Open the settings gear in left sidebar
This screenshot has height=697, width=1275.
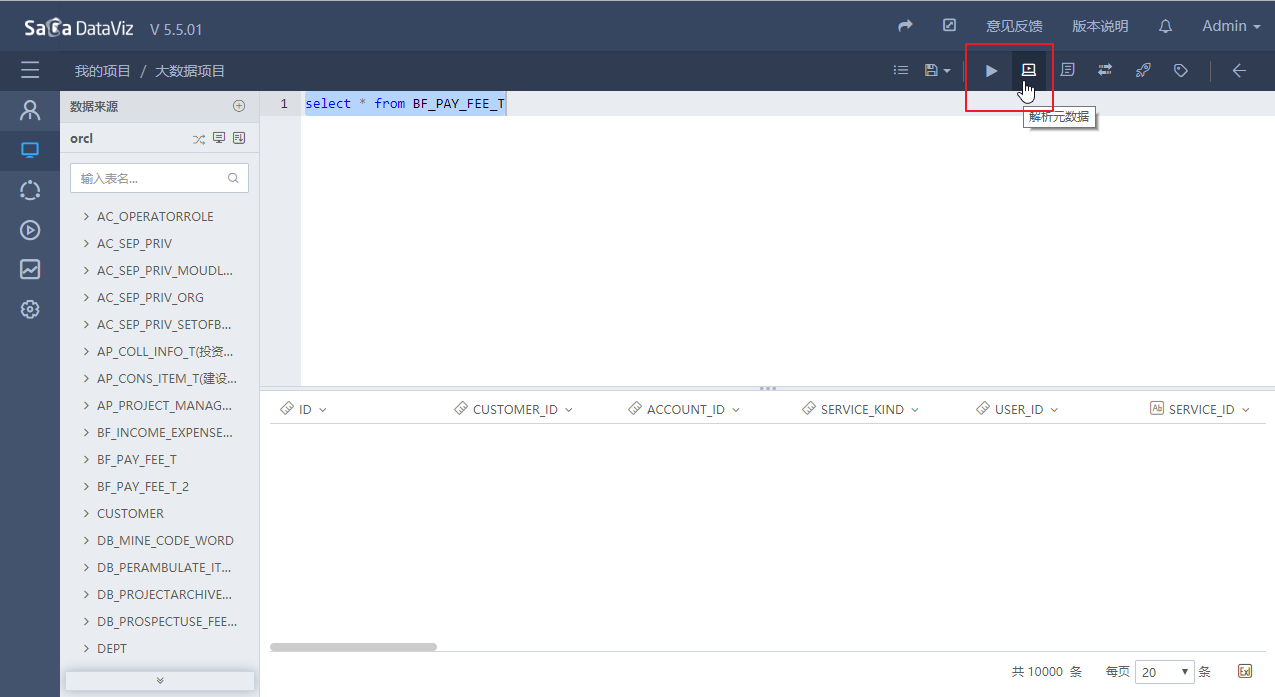30,309
